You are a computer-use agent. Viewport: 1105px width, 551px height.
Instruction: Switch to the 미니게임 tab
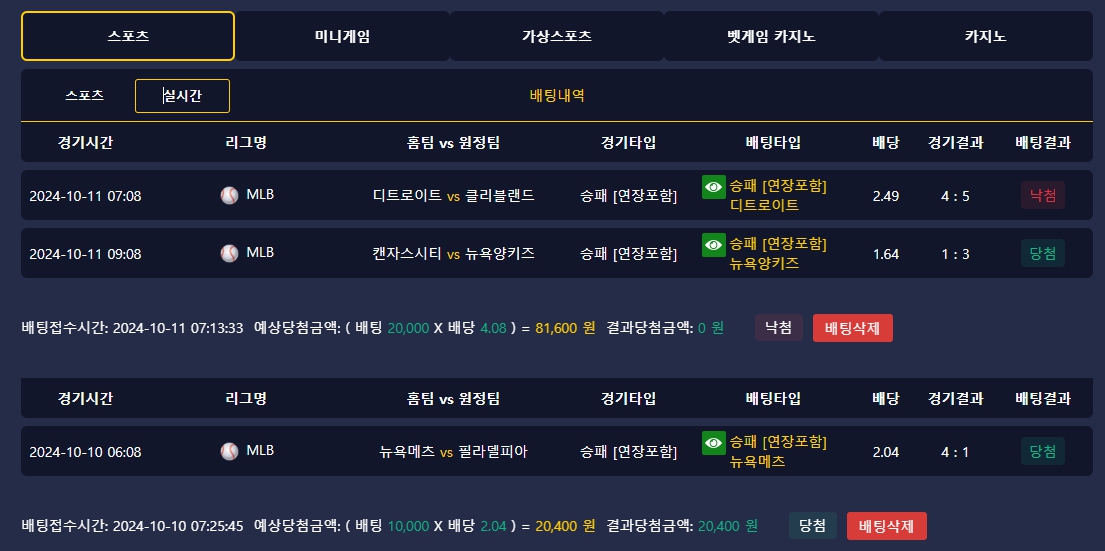click(x=342, y=36)
